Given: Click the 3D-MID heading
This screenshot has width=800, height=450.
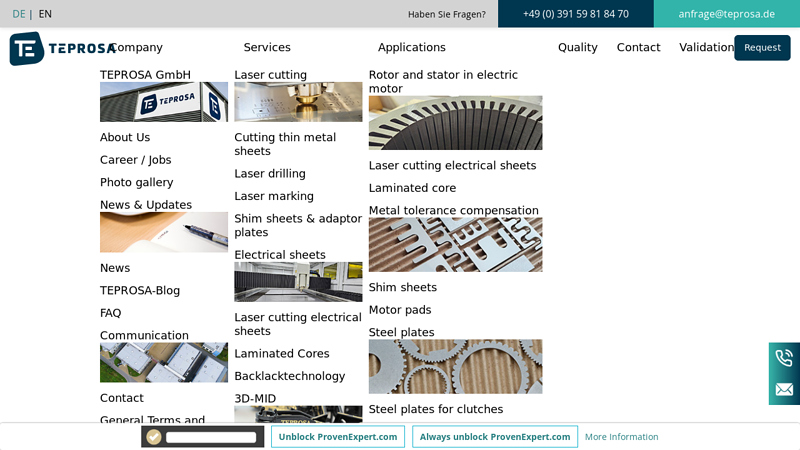Looking at the screenshot, I should (x=255, y=398).
